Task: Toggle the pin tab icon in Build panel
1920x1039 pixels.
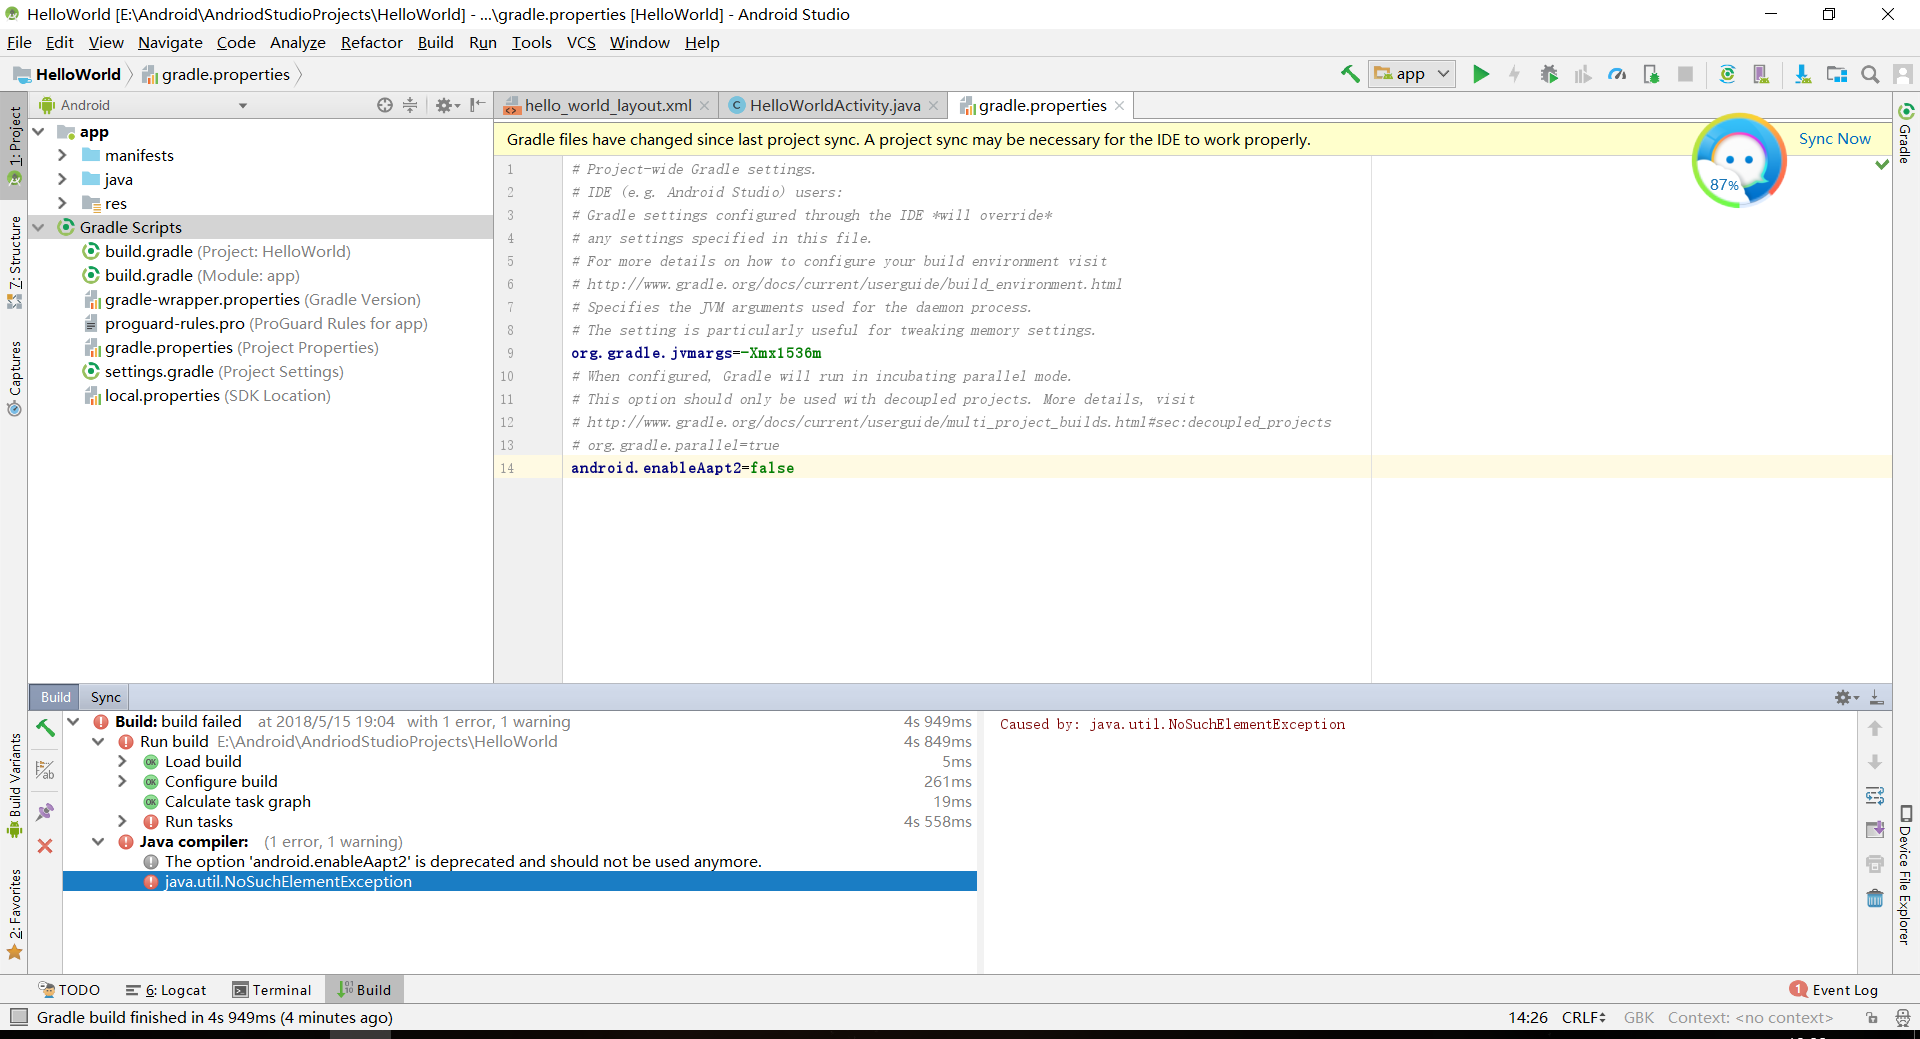Action: pyautogui.click(x=45, y=812)
